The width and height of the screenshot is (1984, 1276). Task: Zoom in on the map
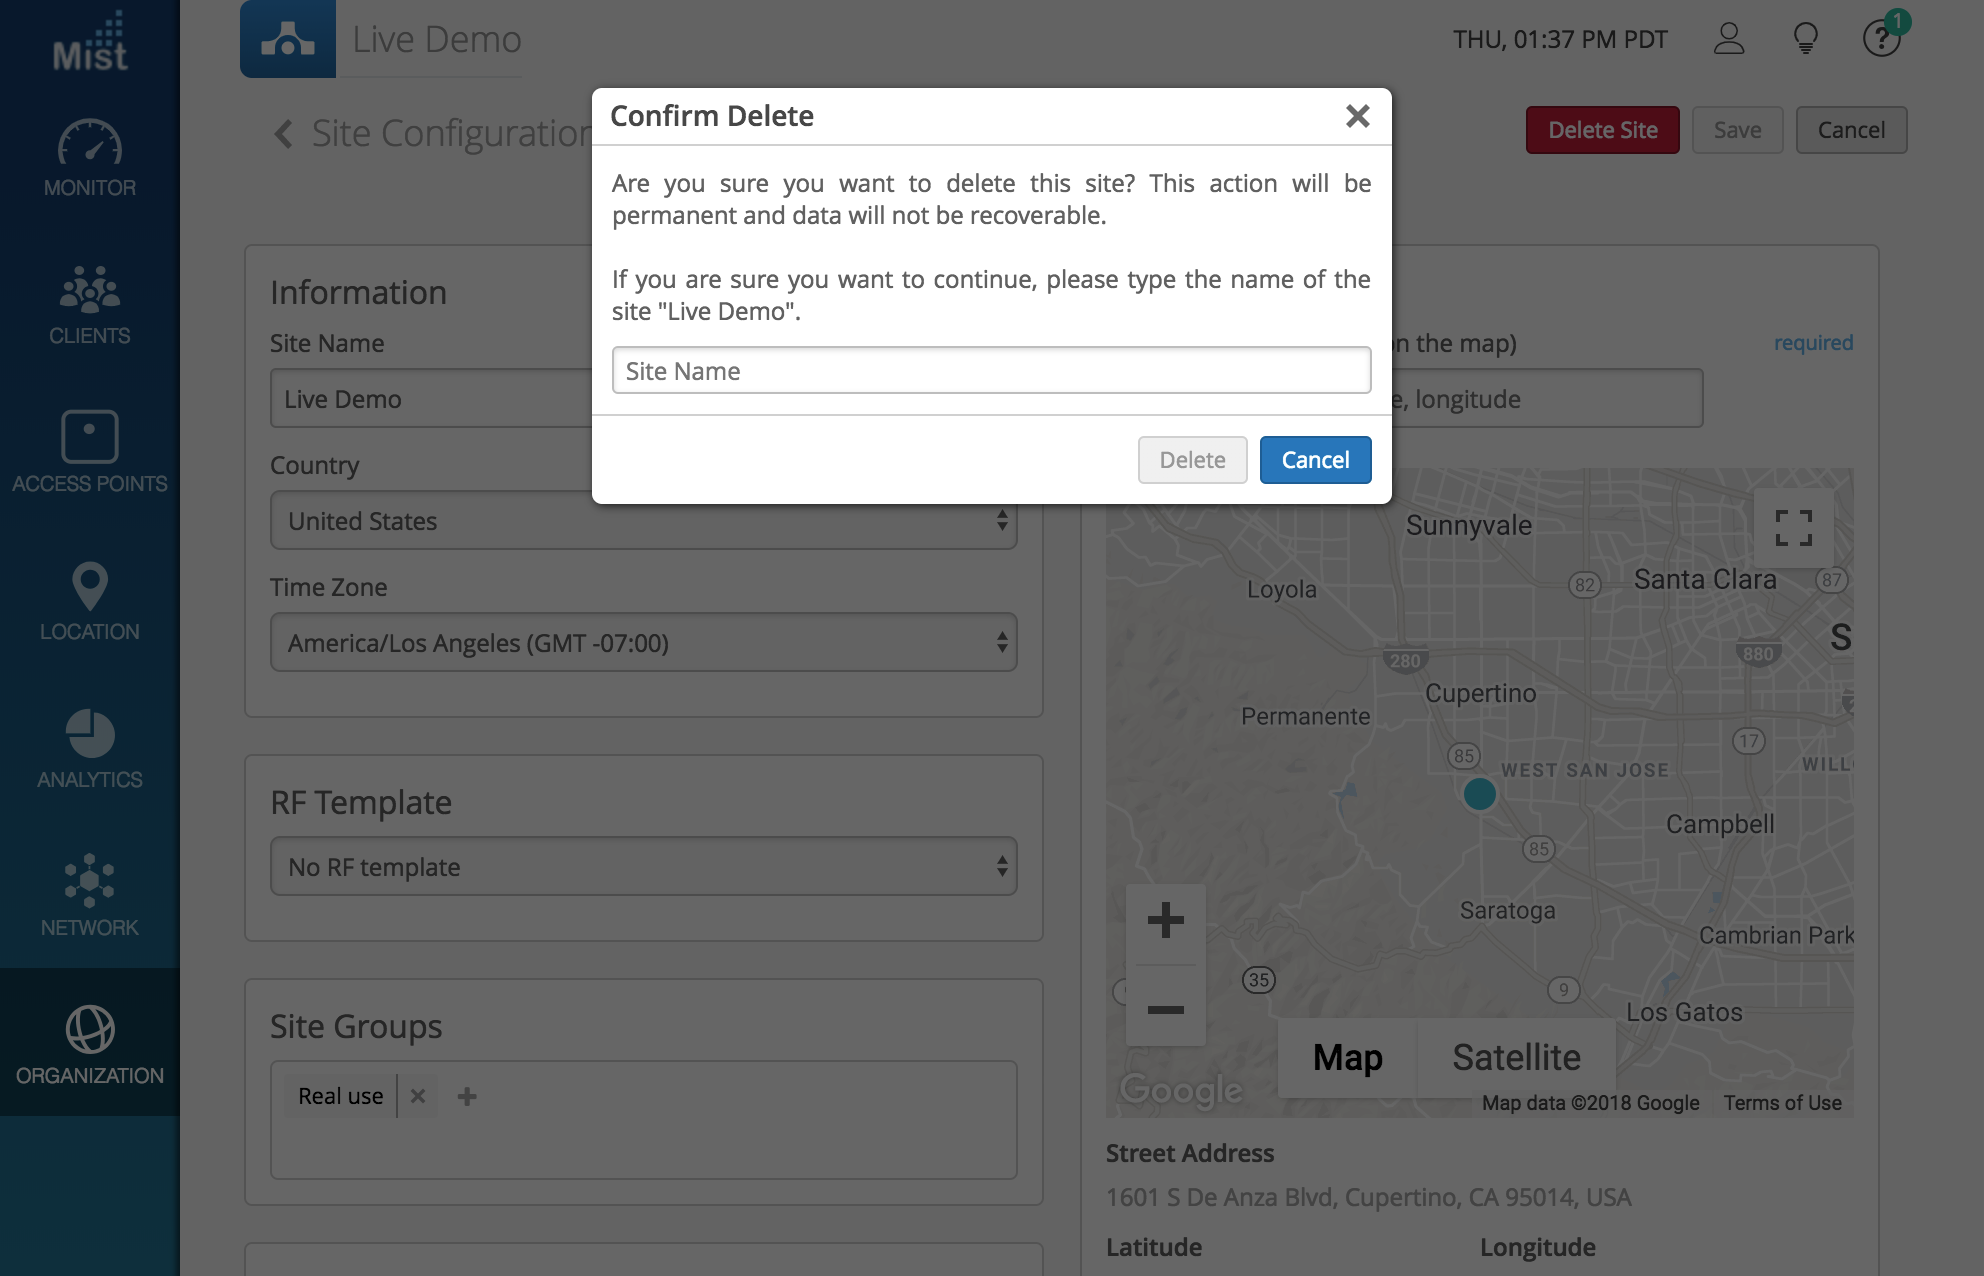(1165, 921)
